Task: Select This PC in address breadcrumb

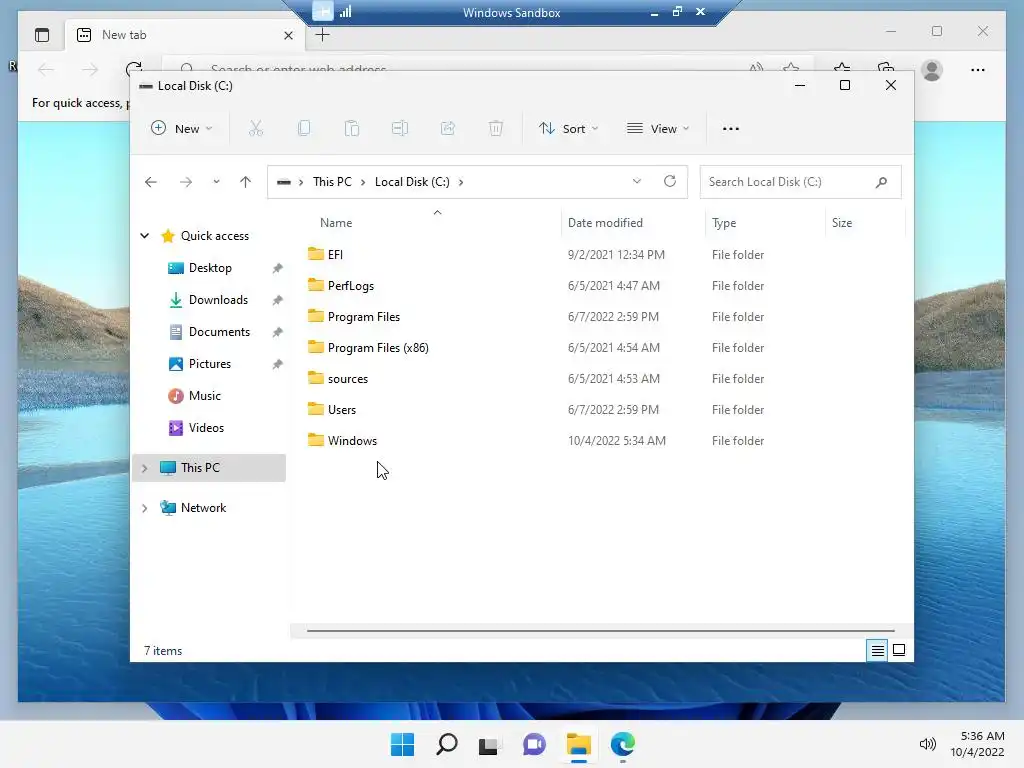Action: (332, 182)
